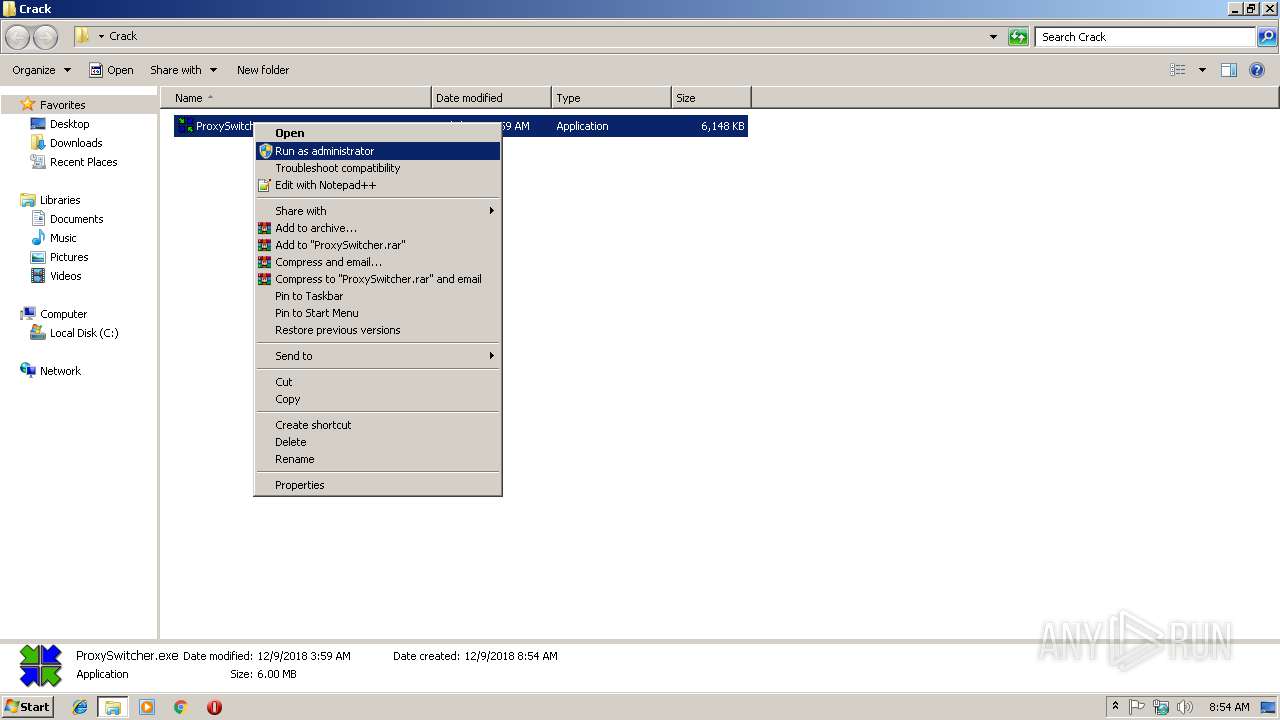
Task: Show hidden tray icons arrow
Action: (1116, 707)
